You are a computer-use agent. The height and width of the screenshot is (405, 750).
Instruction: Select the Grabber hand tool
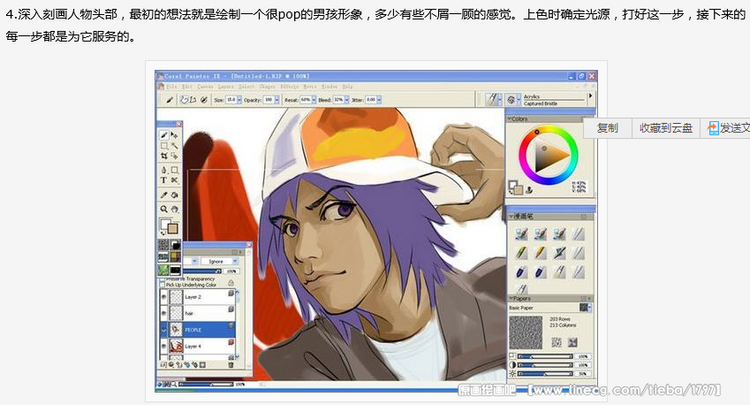point(174,209)
